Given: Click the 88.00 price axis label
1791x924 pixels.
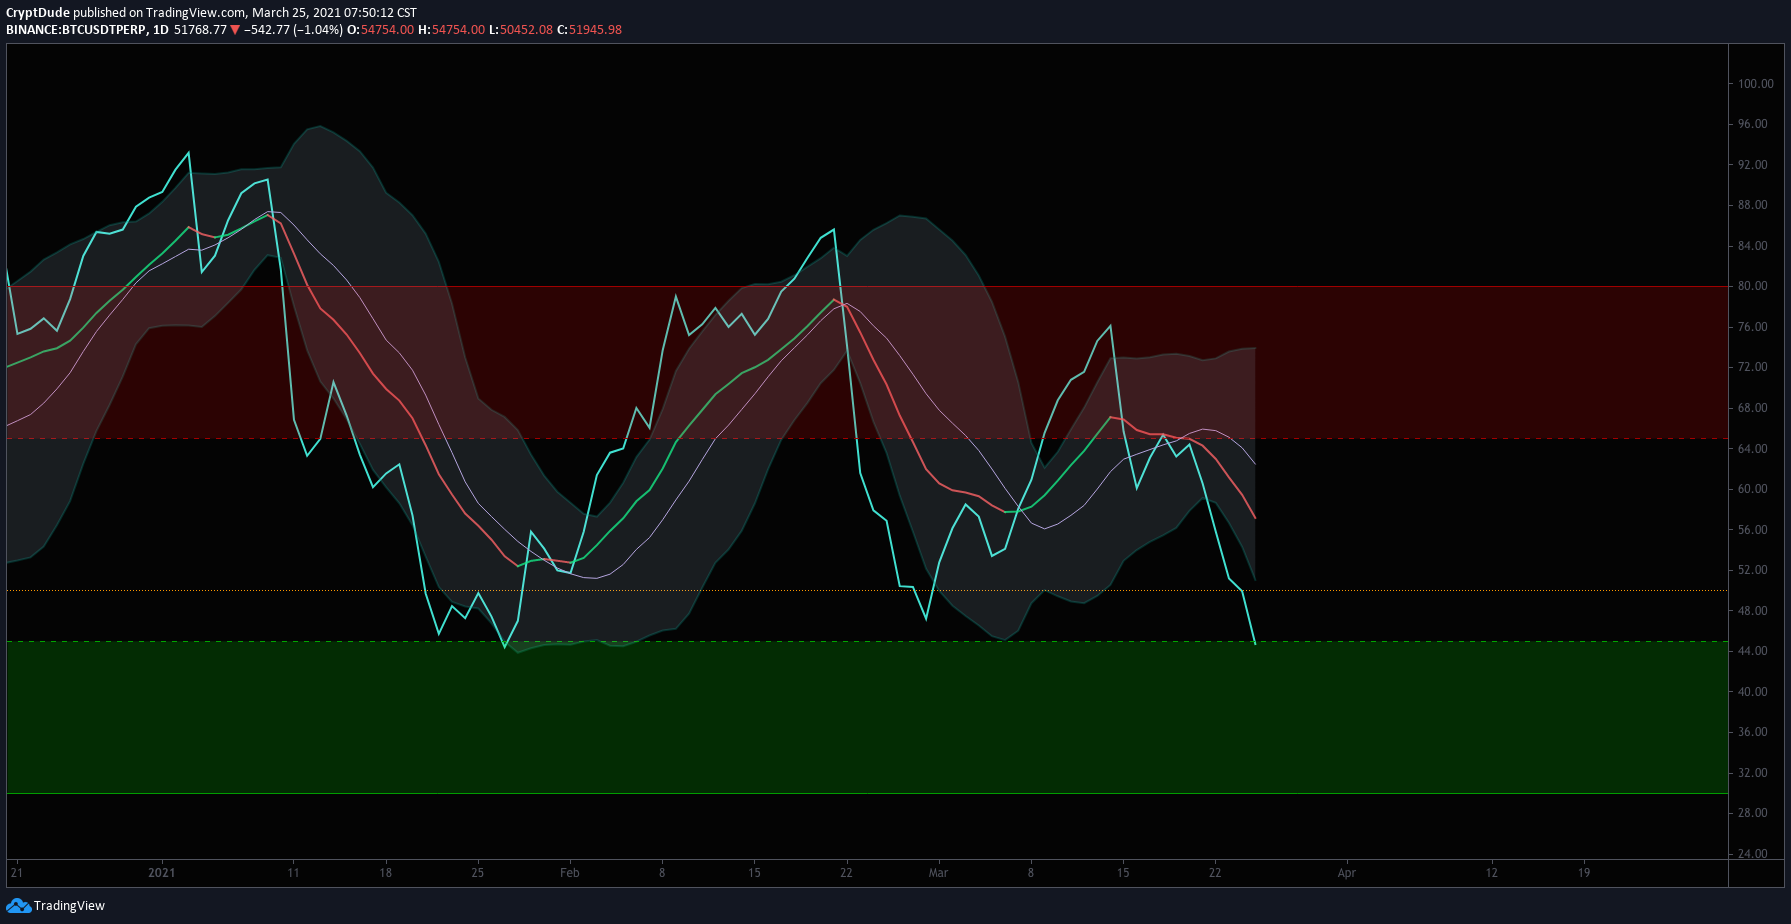Looking at the screenshot, I should (1753, 205).
